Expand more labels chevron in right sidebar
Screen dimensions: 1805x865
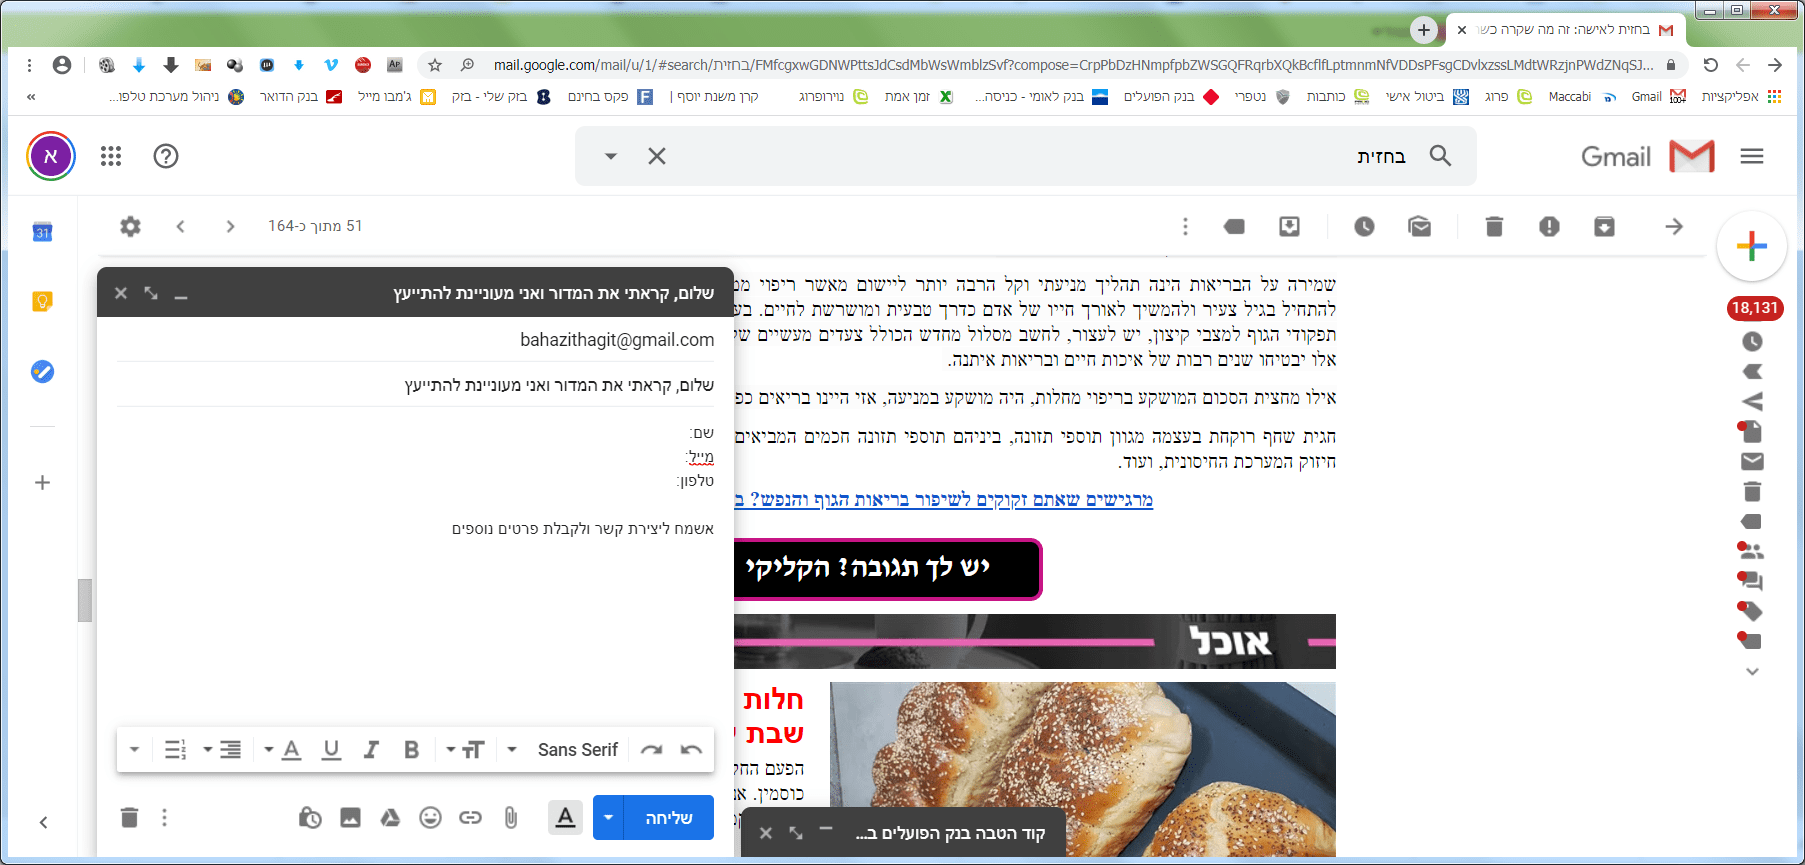(x=1752, y=671)
